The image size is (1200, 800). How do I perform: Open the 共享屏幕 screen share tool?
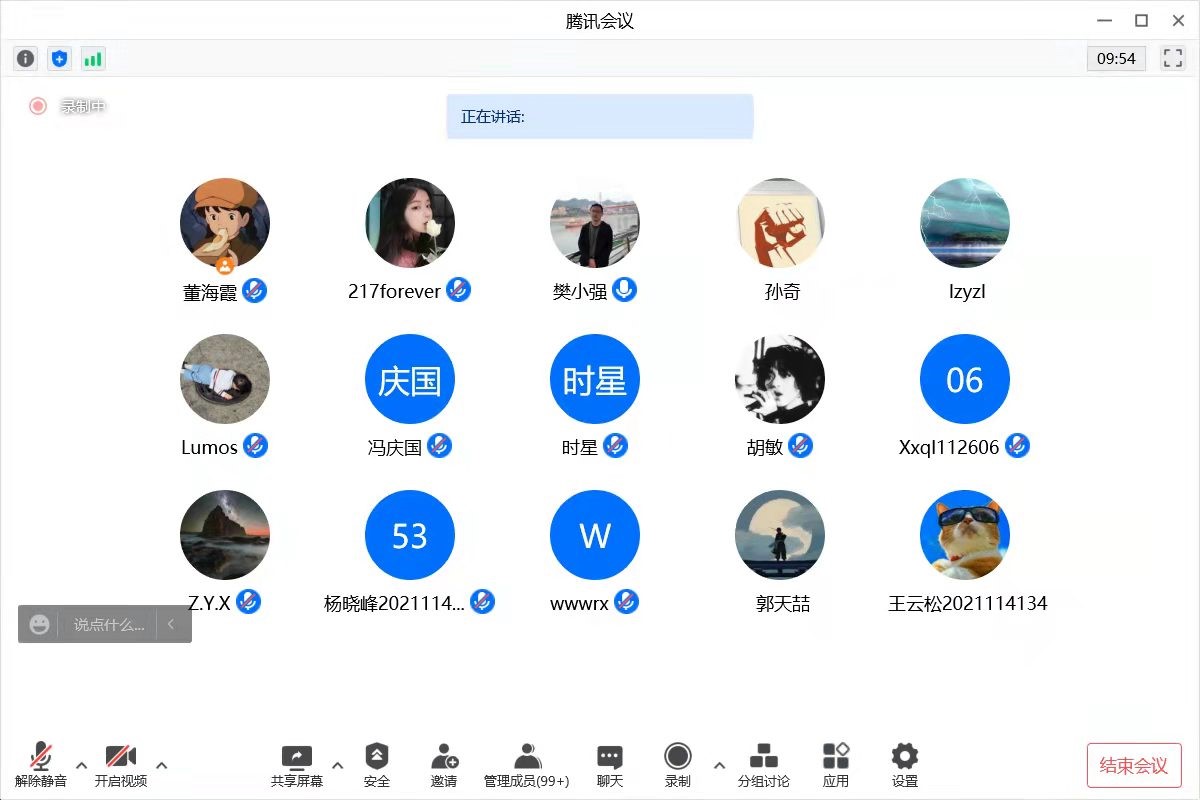tap(297, 765)
